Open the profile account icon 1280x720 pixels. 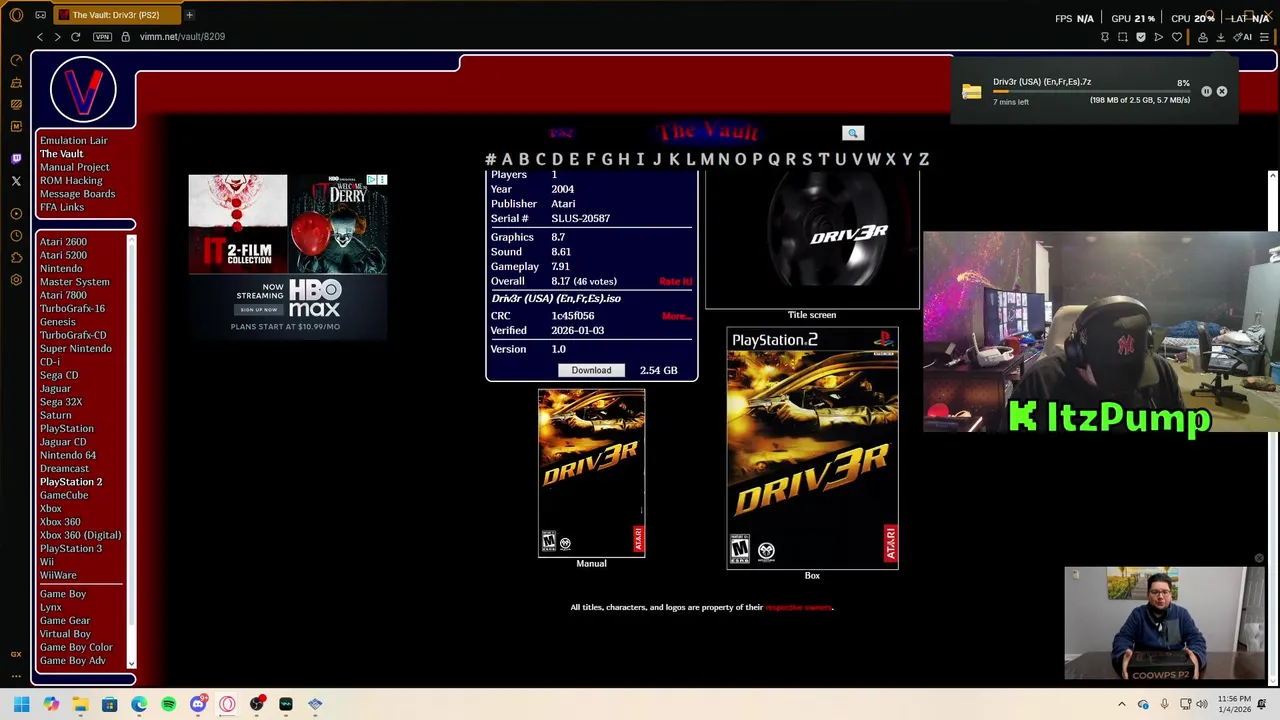coord(1203,37)
